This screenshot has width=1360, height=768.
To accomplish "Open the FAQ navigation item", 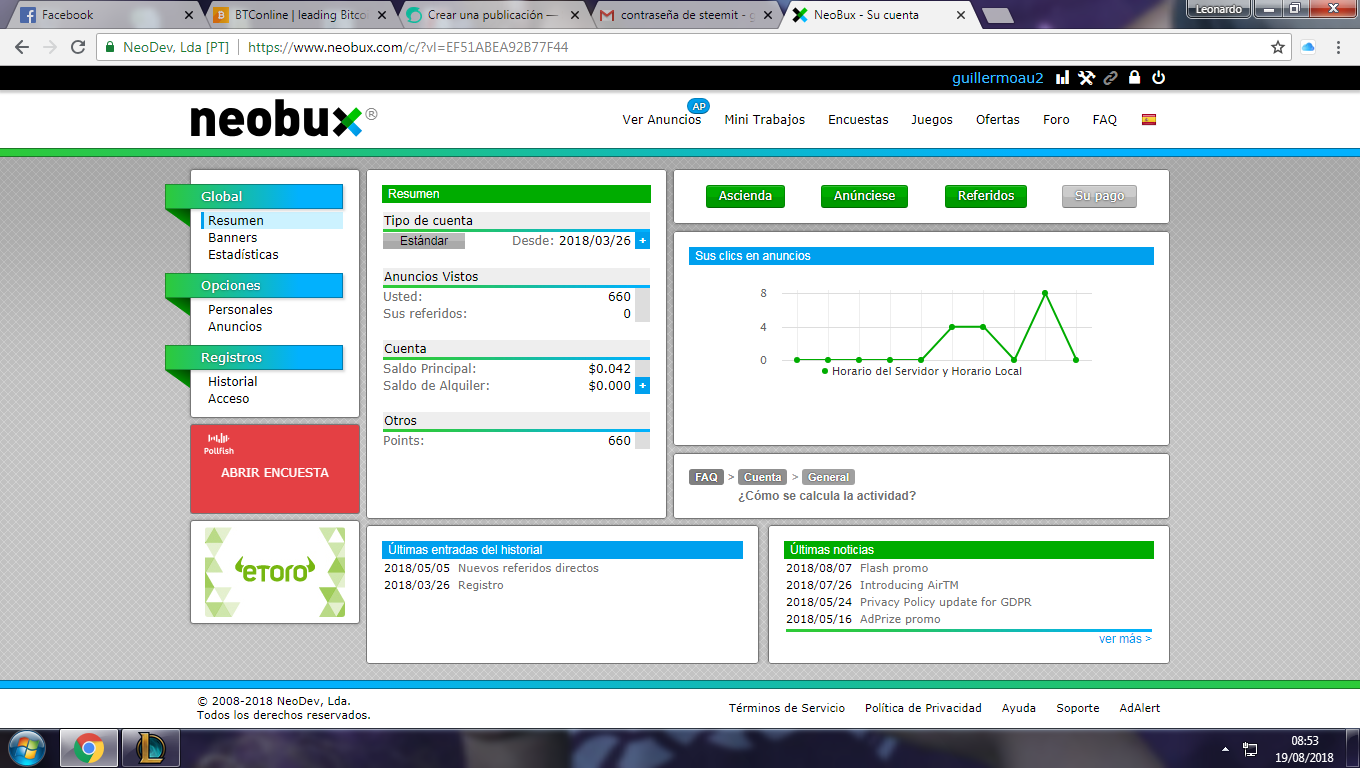I will 1105,120.
